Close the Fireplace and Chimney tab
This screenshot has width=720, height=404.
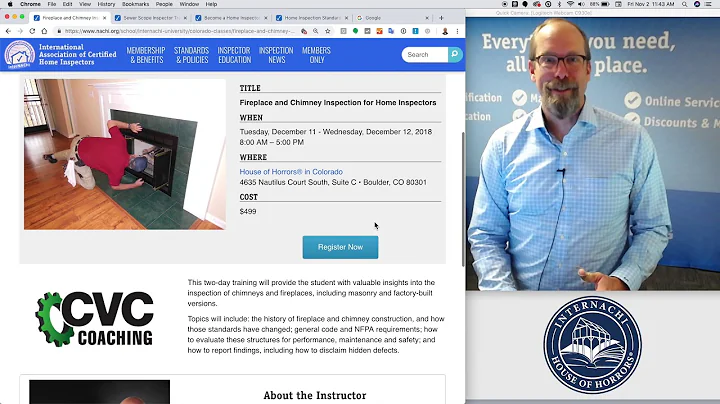tap(105, 18)
